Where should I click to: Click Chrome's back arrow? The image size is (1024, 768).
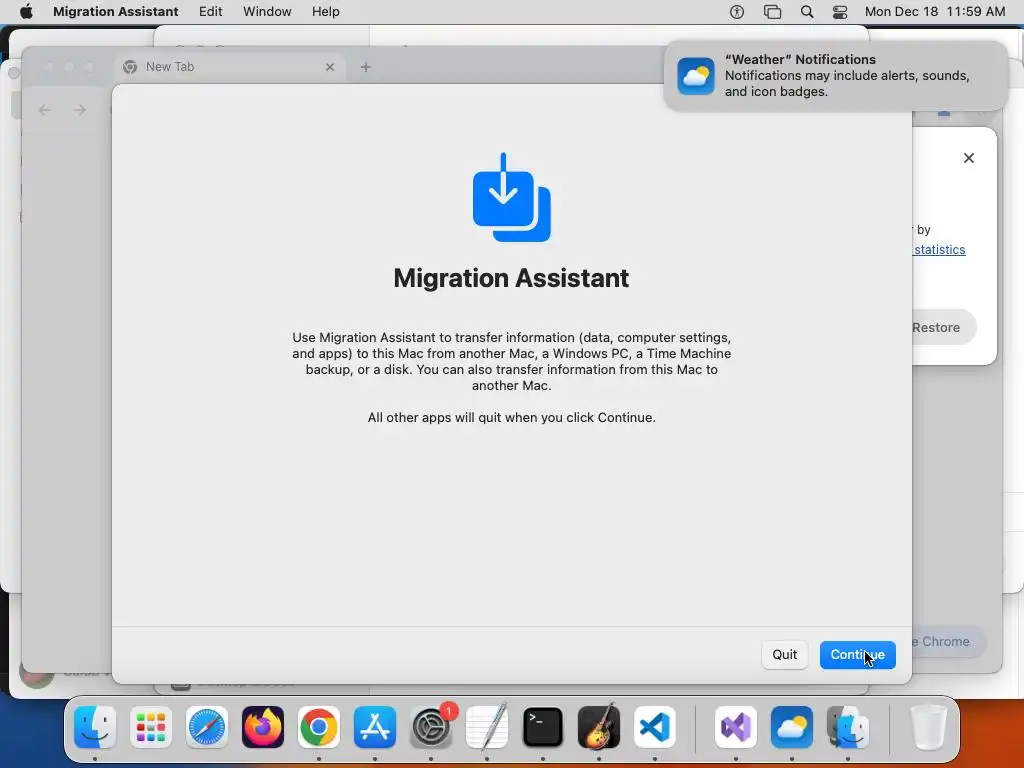coord(44,110)
